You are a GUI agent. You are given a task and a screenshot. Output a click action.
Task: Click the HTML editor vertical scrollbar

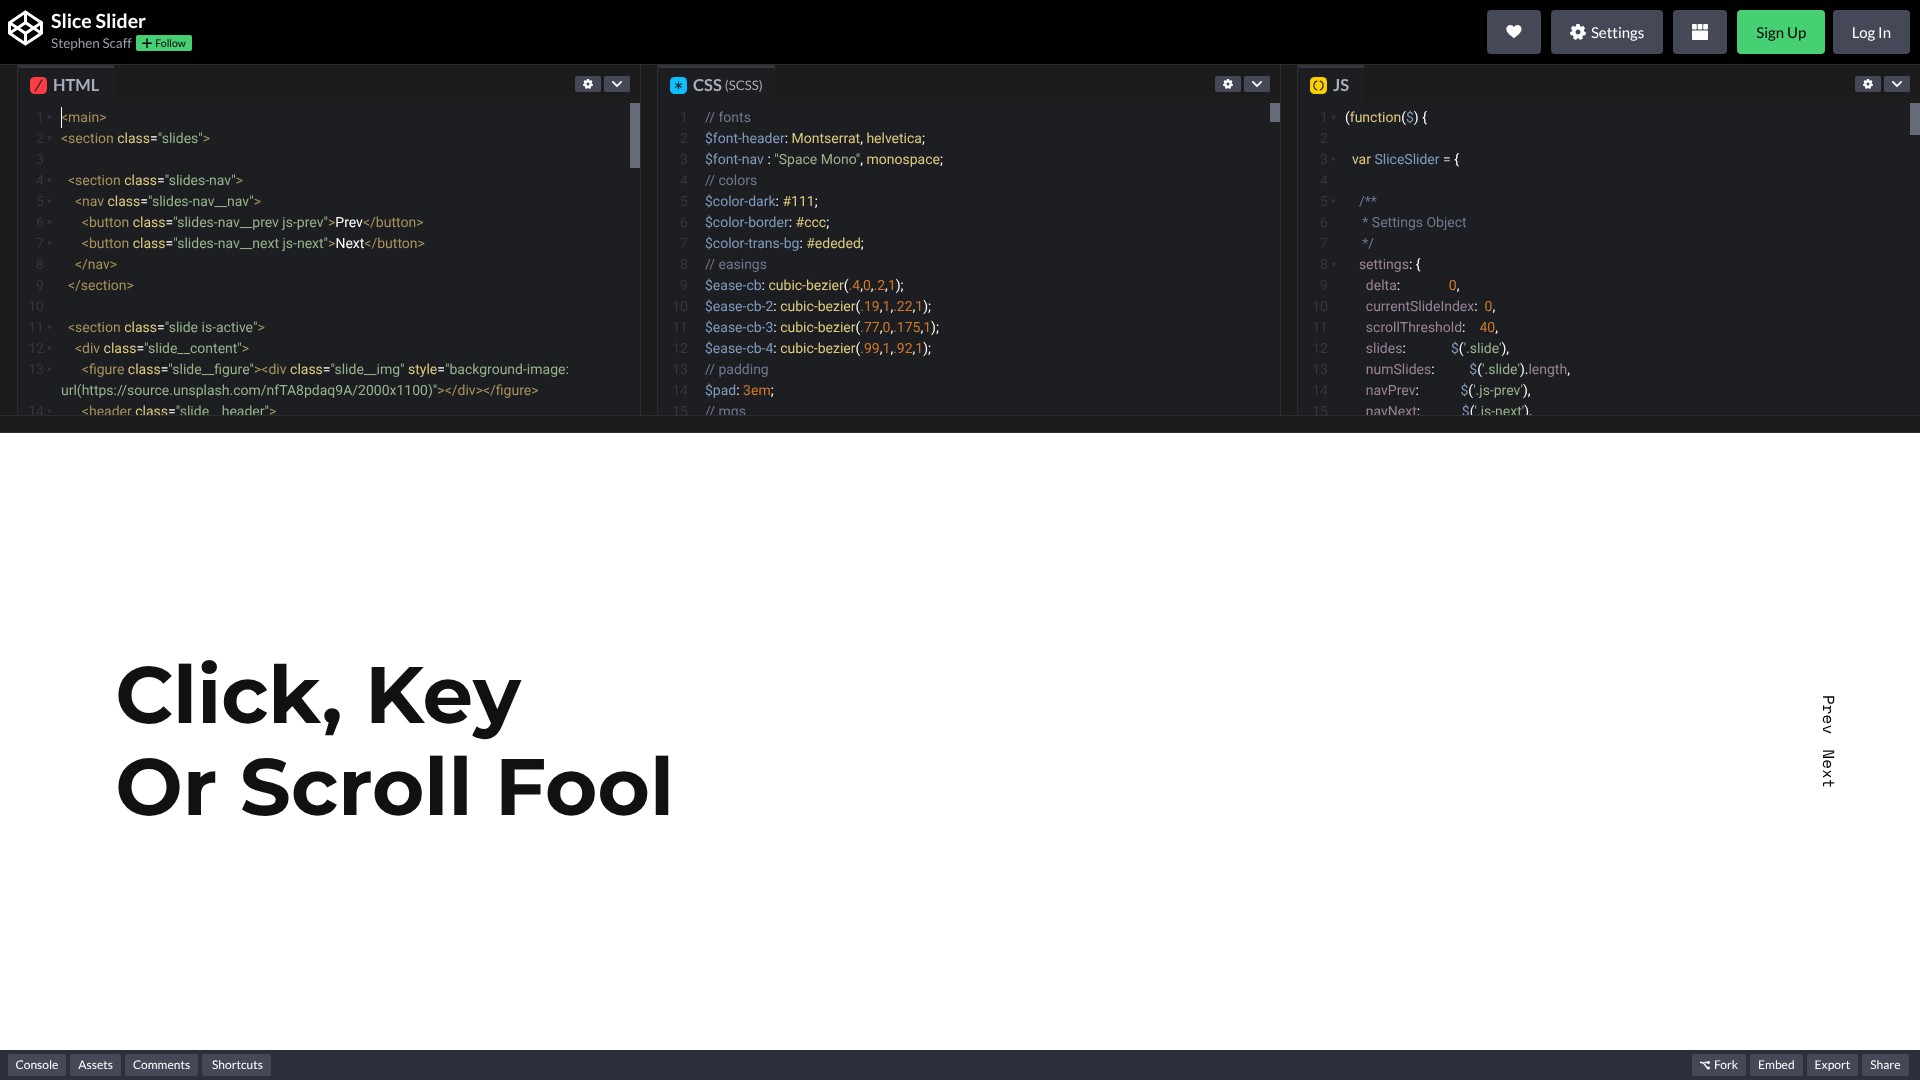click(634, 136)
